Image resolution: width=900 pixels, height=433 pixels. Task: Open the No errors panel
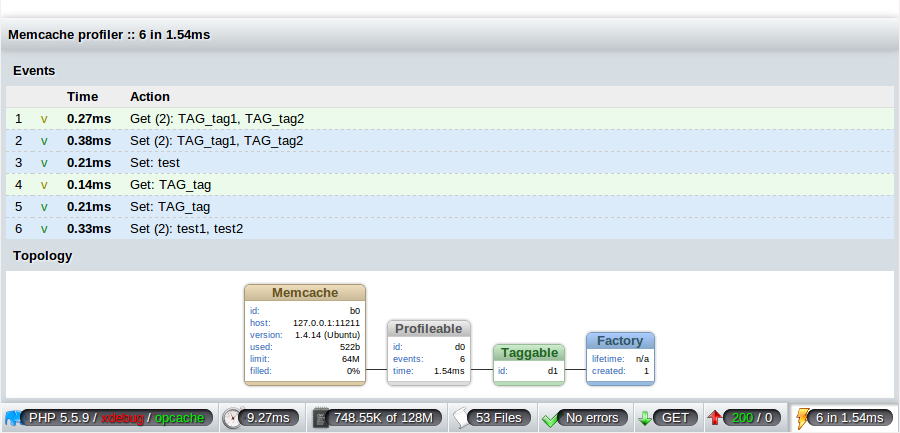point(592,417)
